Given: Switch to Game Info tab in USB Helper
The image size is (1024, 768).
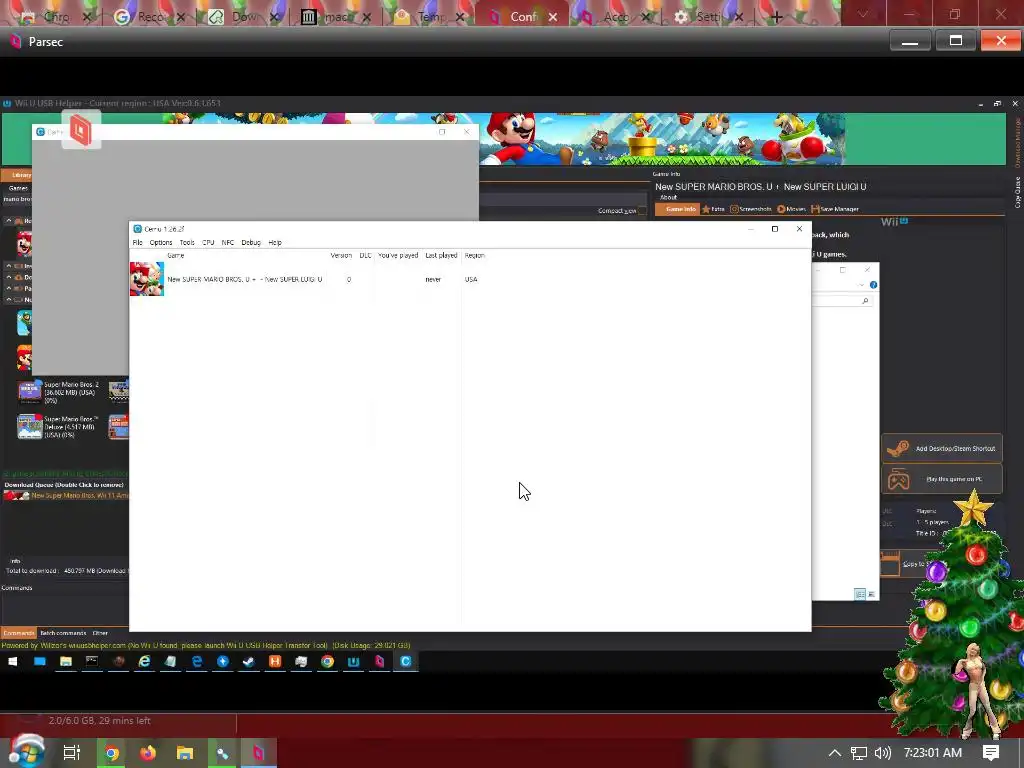Looking at the screenshot, I should pos(677,209).
